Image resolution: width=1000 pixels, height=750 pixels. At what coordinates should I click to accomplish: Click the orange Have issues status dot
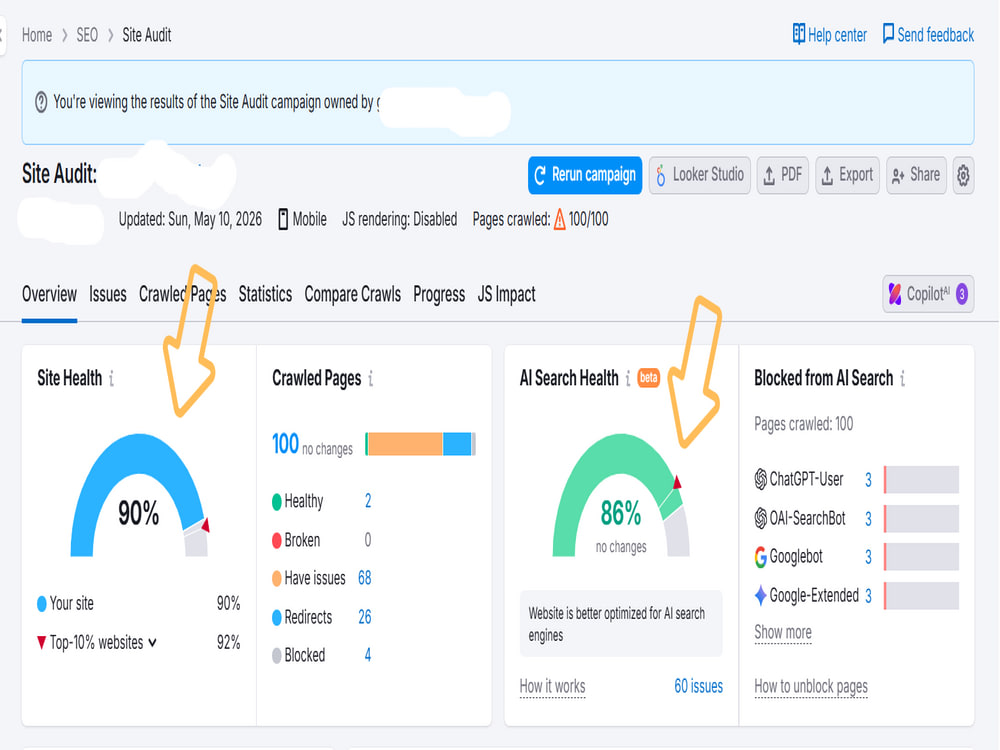(x=277, y=578)
